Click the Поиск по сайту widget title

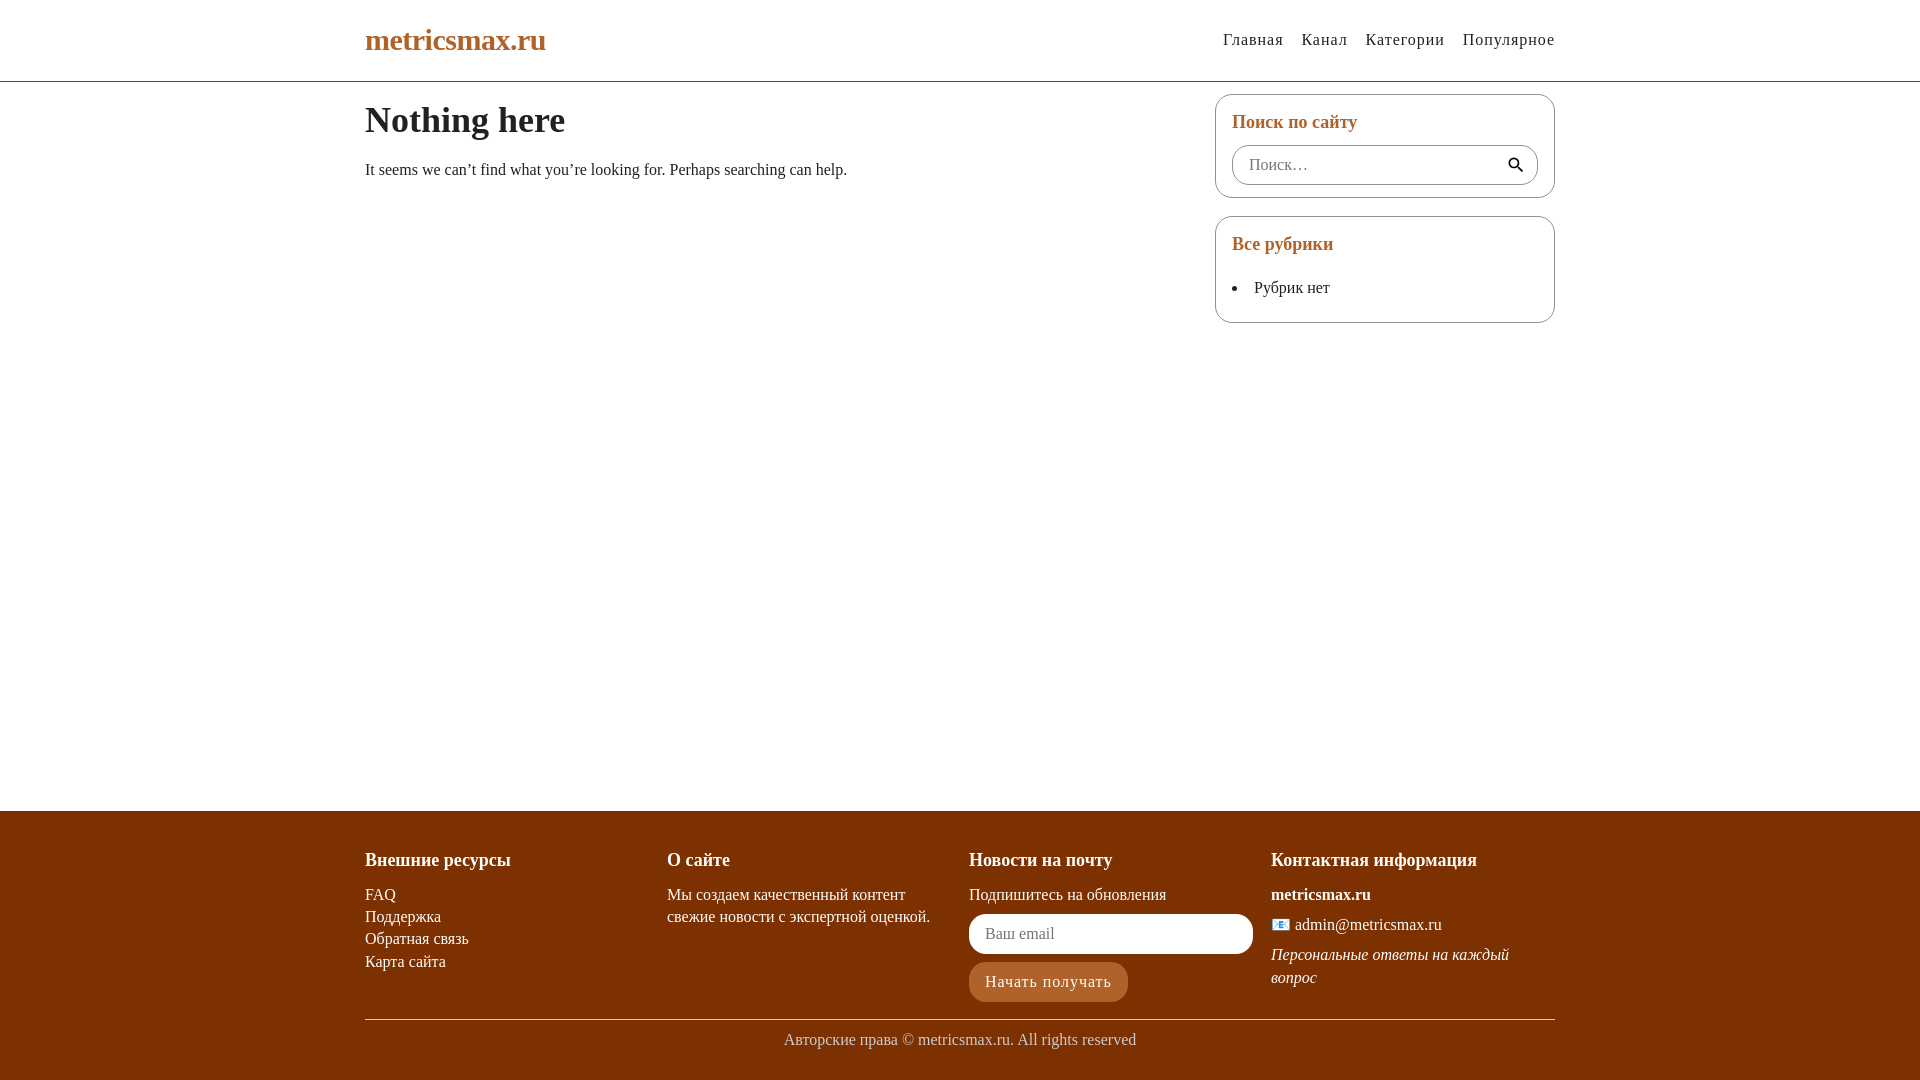point(1294,122)
